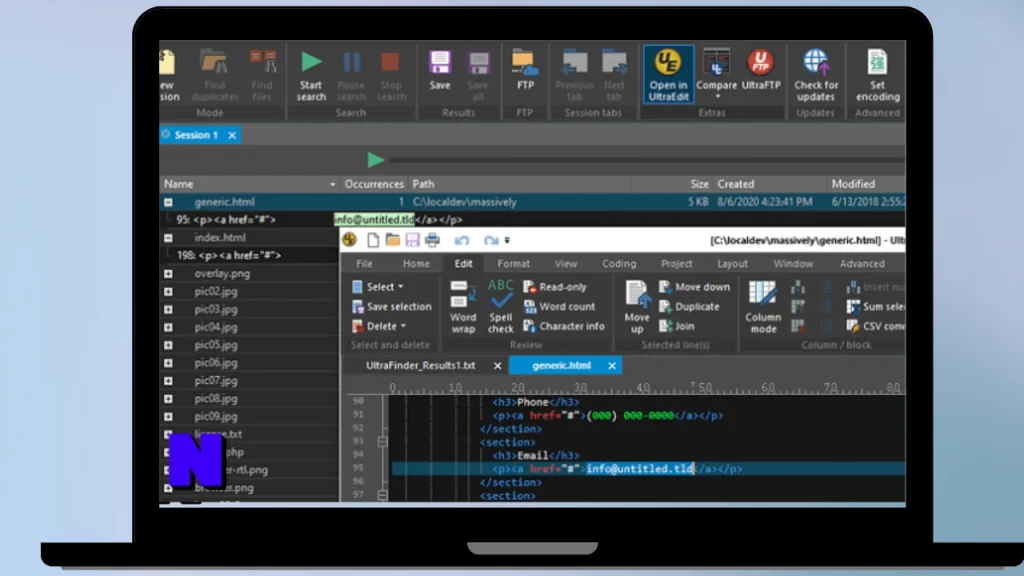Undo the last edit in UltraEdit
This screenshot has width=1024, height=576.
(462, 240)
